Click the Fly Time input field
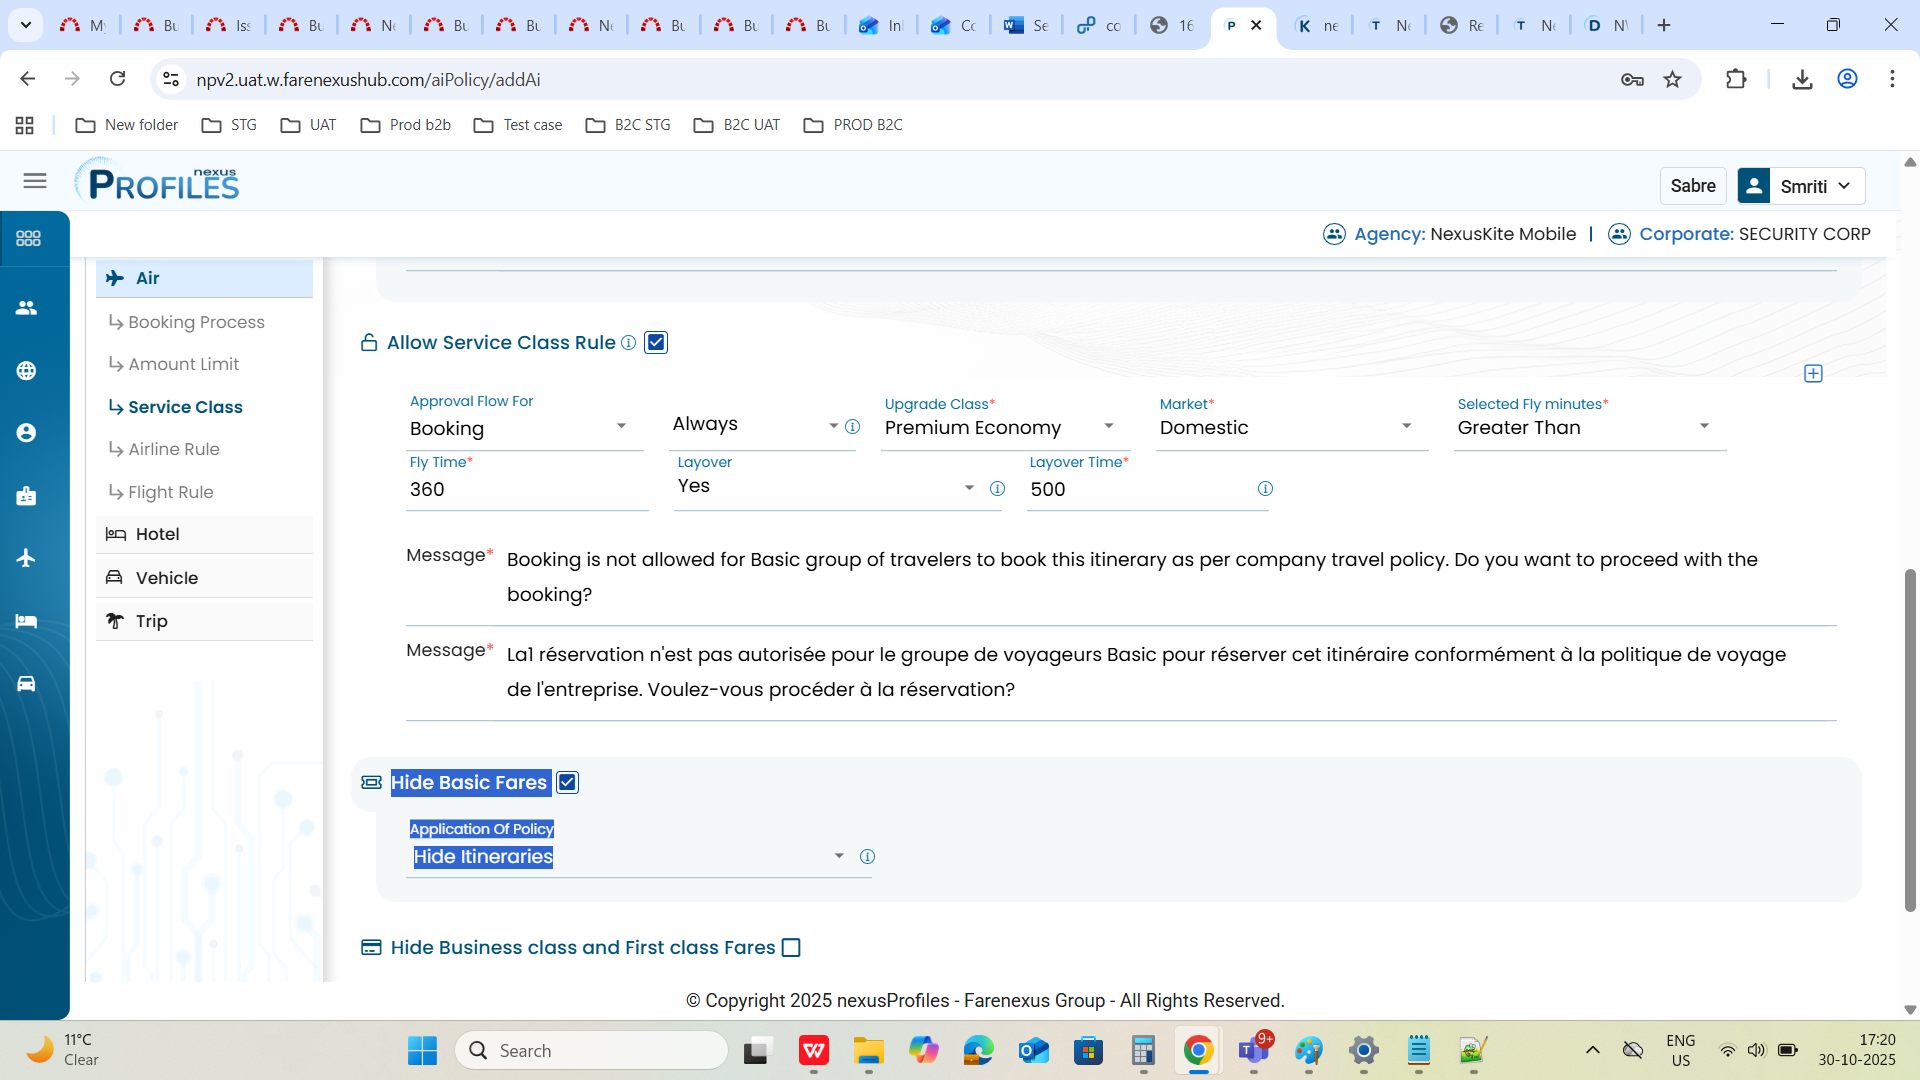The height and width of the screenshot is (1080, 1920). [525, 490]
